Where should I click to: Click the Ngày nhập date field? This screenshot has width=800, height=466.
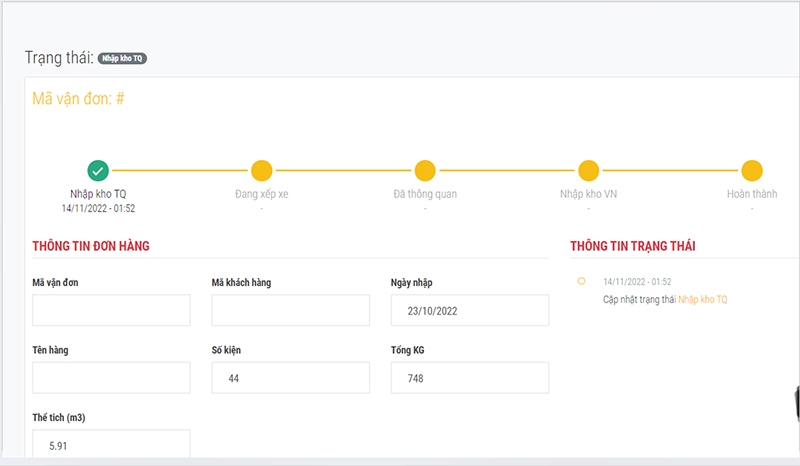coord(470,310)
